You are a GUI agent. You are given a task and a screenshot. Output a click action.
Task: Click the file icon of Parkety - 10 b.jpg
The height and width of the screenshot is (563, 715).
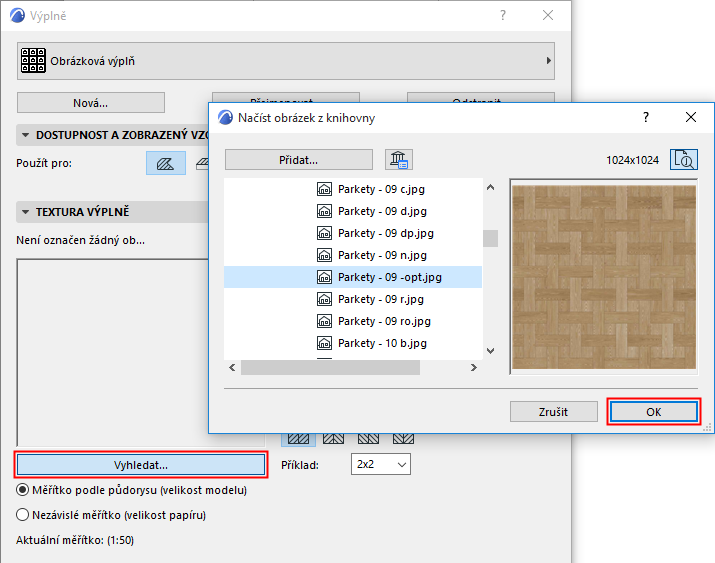click(324, 343)
